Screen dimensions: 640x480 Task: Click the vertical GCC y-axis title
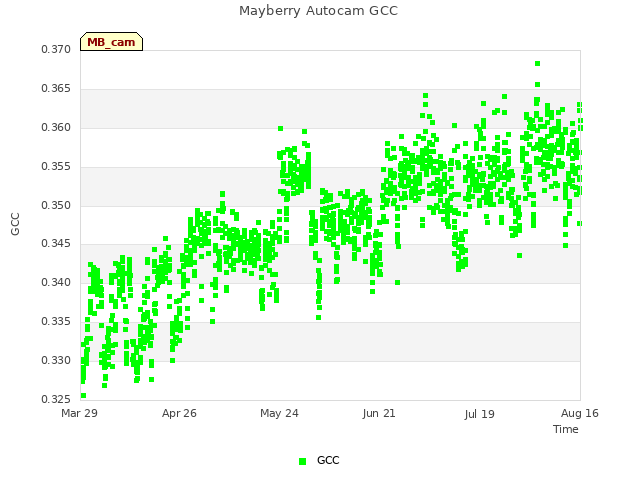click(x=15, y=224)
